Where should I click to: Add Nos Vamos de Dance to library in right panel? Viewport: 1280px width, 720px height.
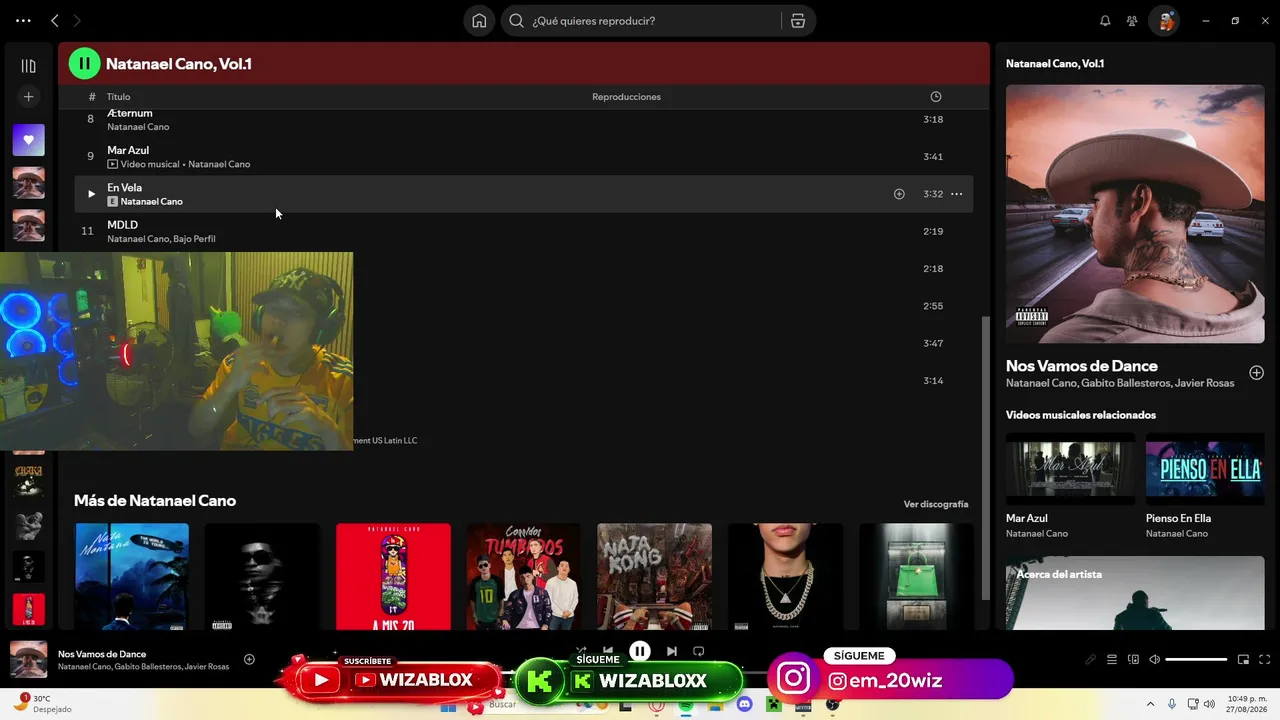coord(1256,373)
